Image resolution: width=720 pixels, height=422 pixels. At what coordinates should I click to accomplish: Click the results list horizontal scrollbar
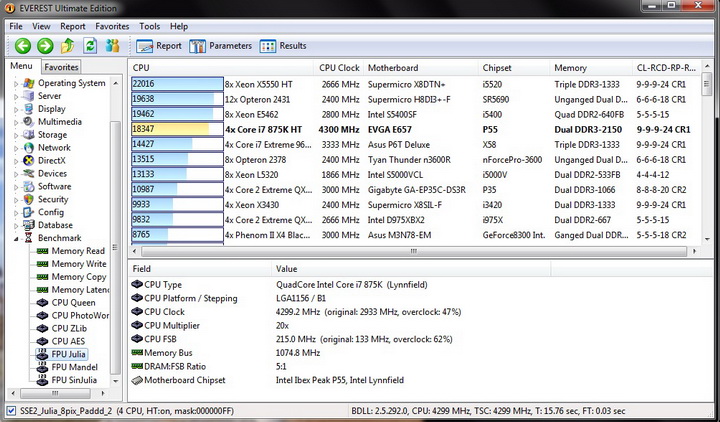414,251
